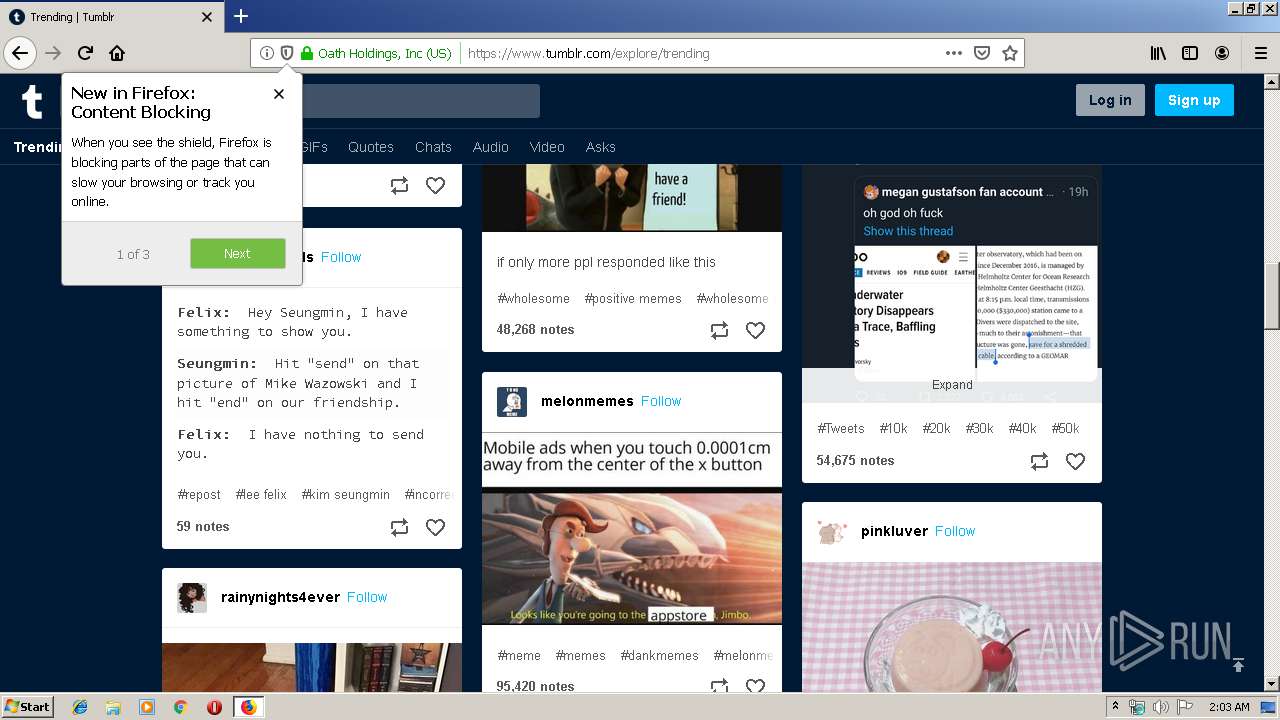This screenshot has height=720, width=1280.
Task: Open the pinkluver avatar
Action: 832,531
